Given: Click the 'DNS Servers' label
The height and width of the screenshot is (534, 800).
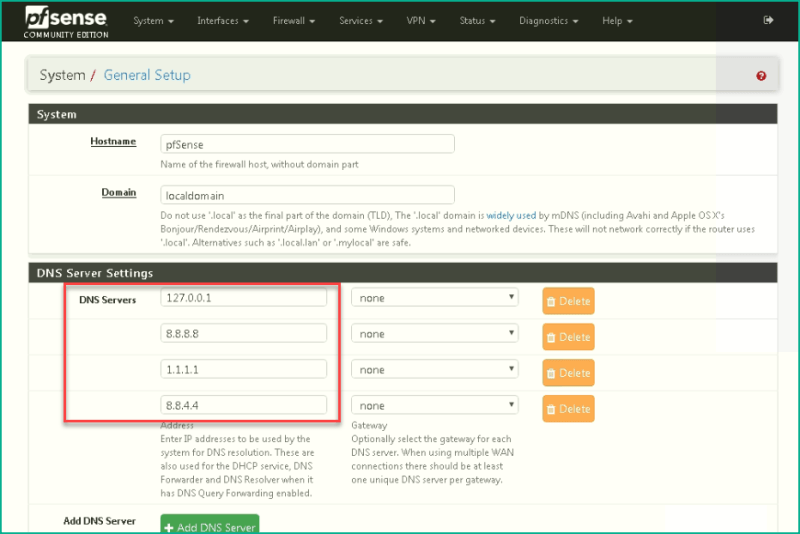Looking at the screenshot, I should click(108, 300).
